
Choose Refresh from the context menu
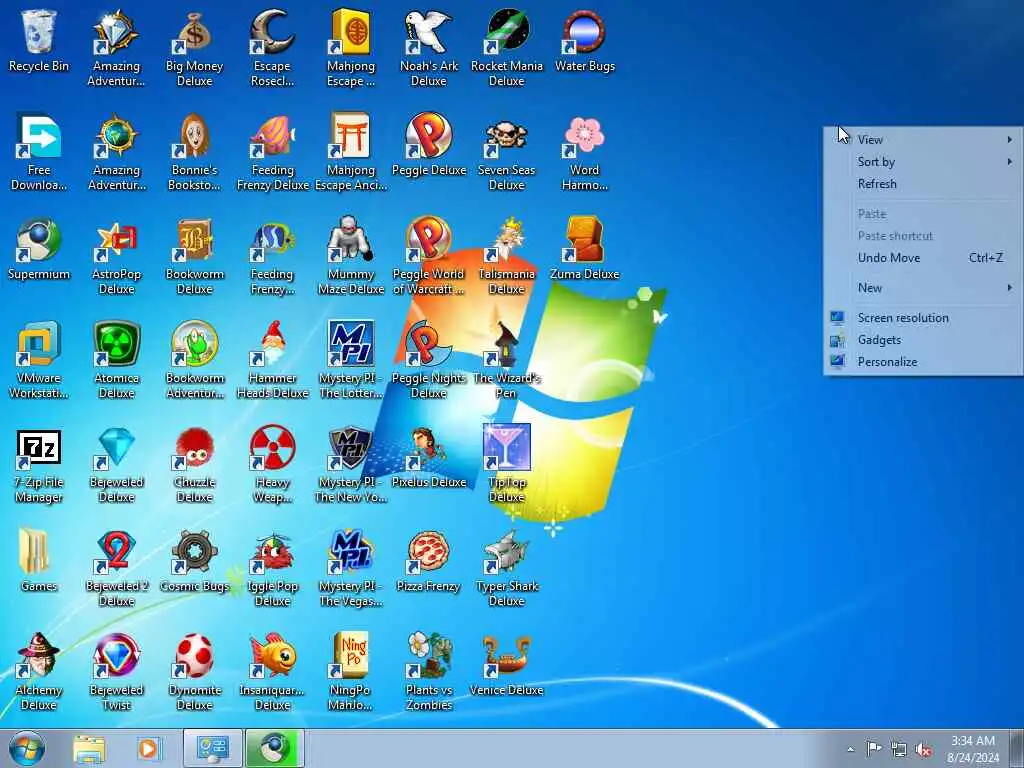coord(923,184)
